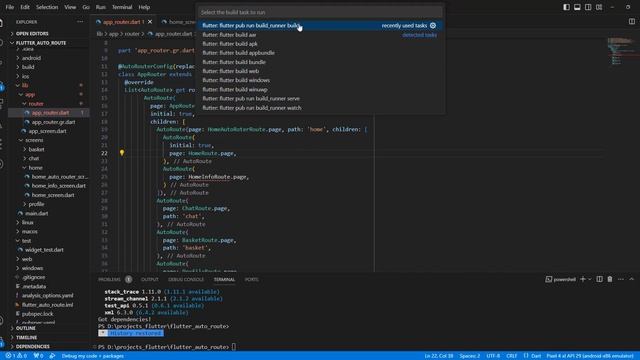Open the Terminal menu

pos(122,7)
